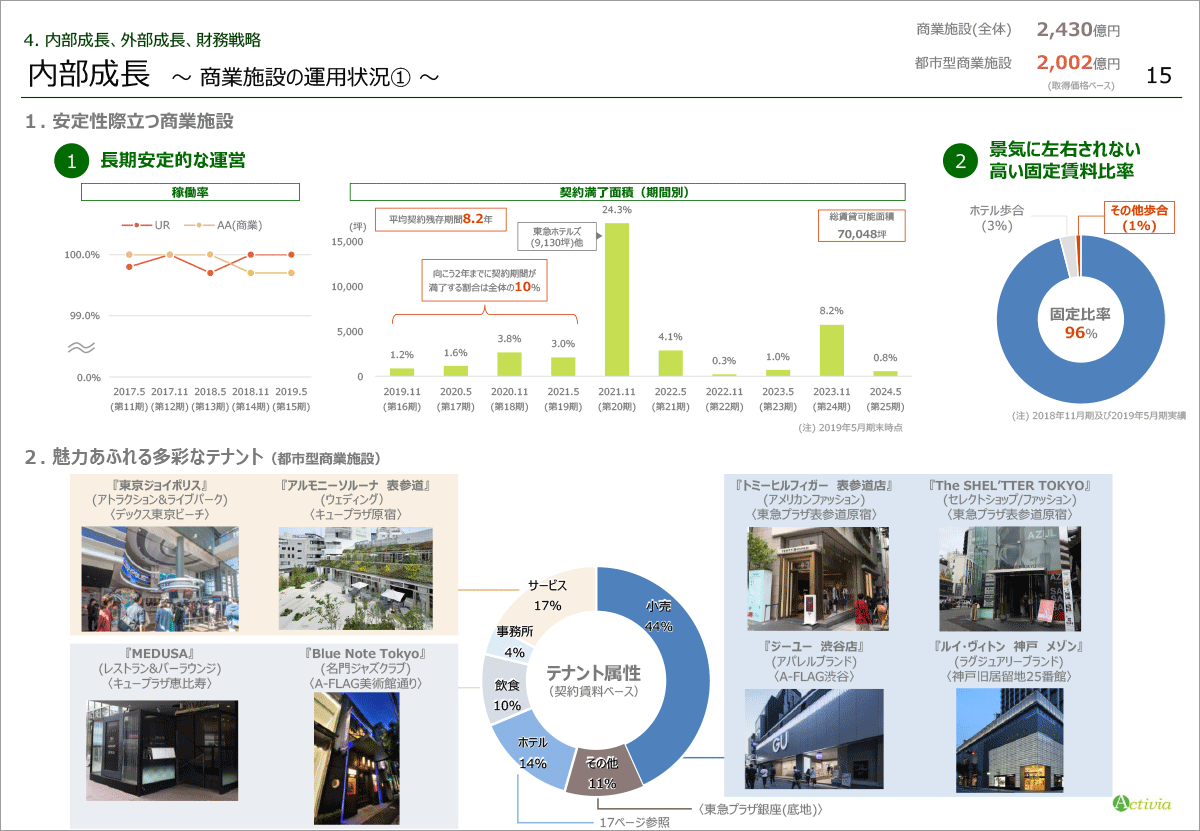Click the green circled number 2 badge
The width and height of the screenshot is (1200, 831).
[x=960, y=161]
